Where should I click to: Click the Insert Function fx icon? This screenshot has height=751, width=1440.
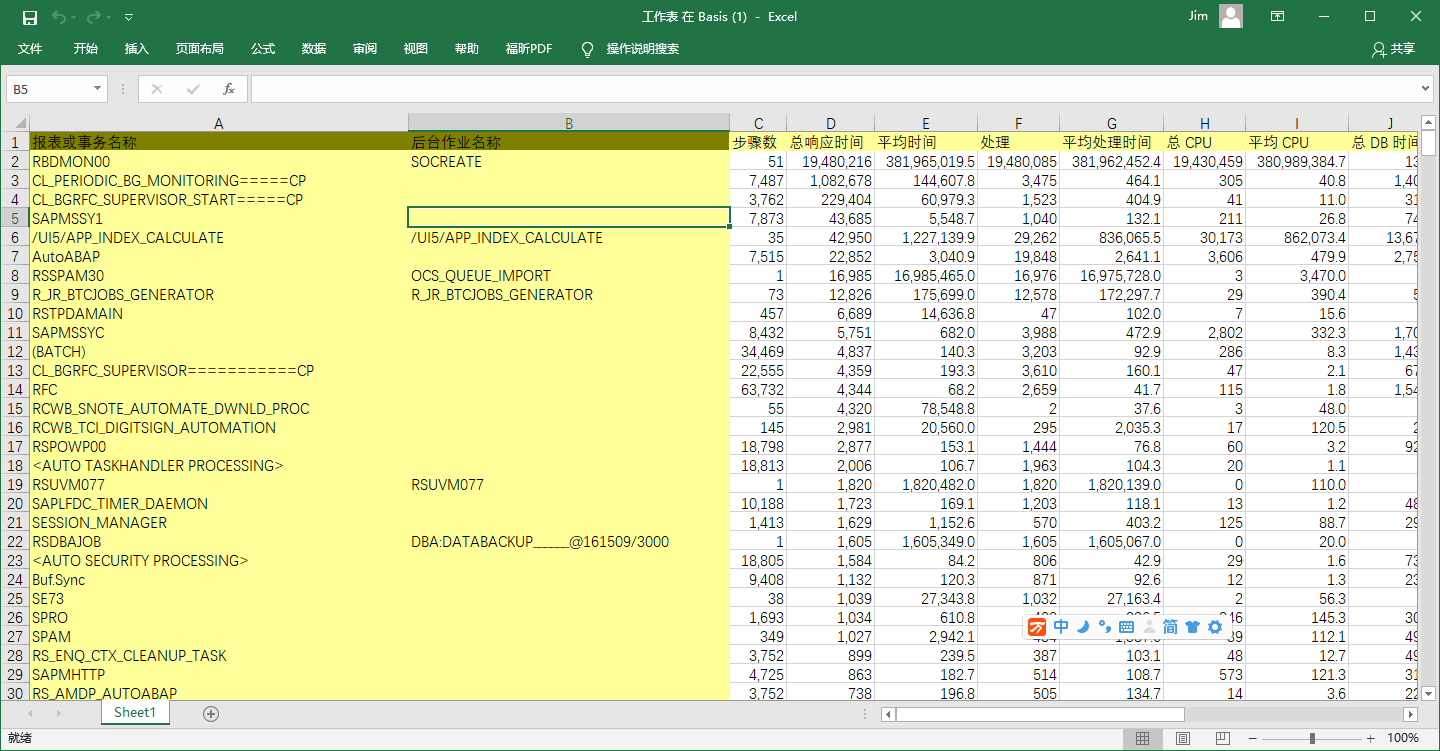229,89
